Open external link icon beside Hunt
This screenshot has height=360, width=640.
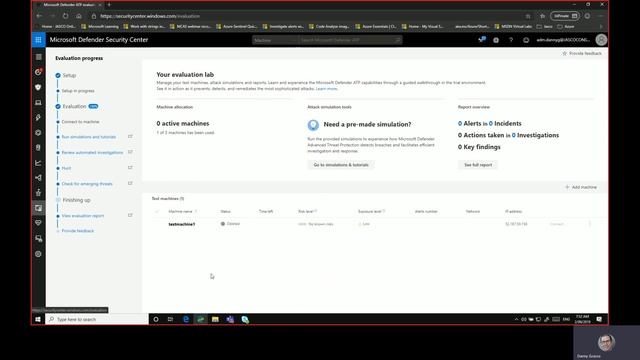tap(130, 168)
